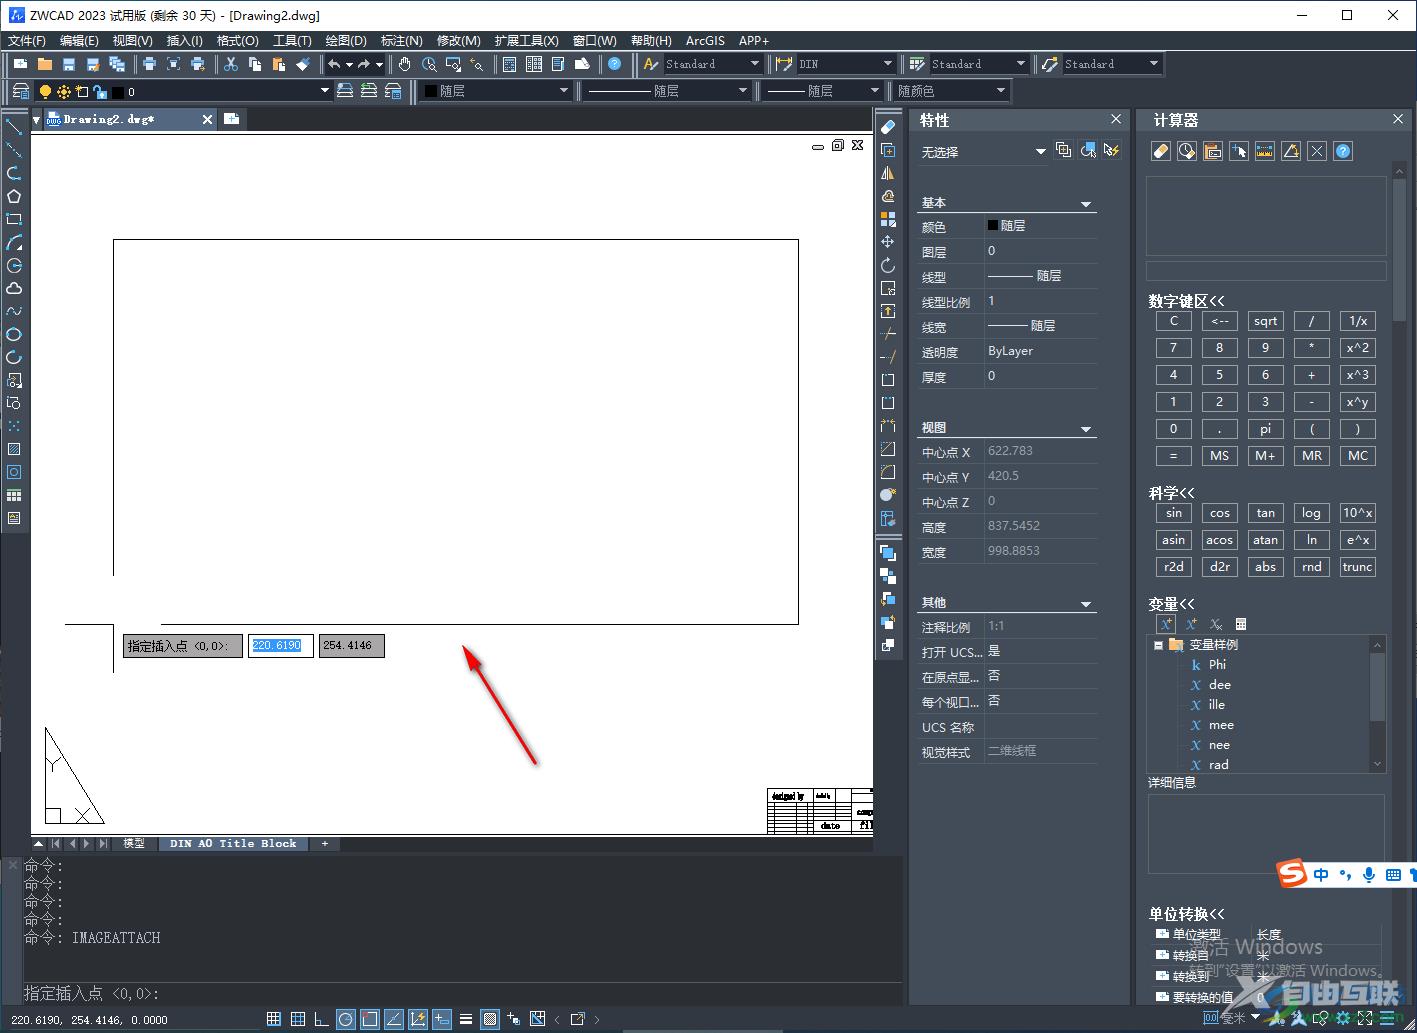This screenshot has height=1033, width=1417.
Task: Toggle Grid display in status bar
Action: coord(297,1019)
